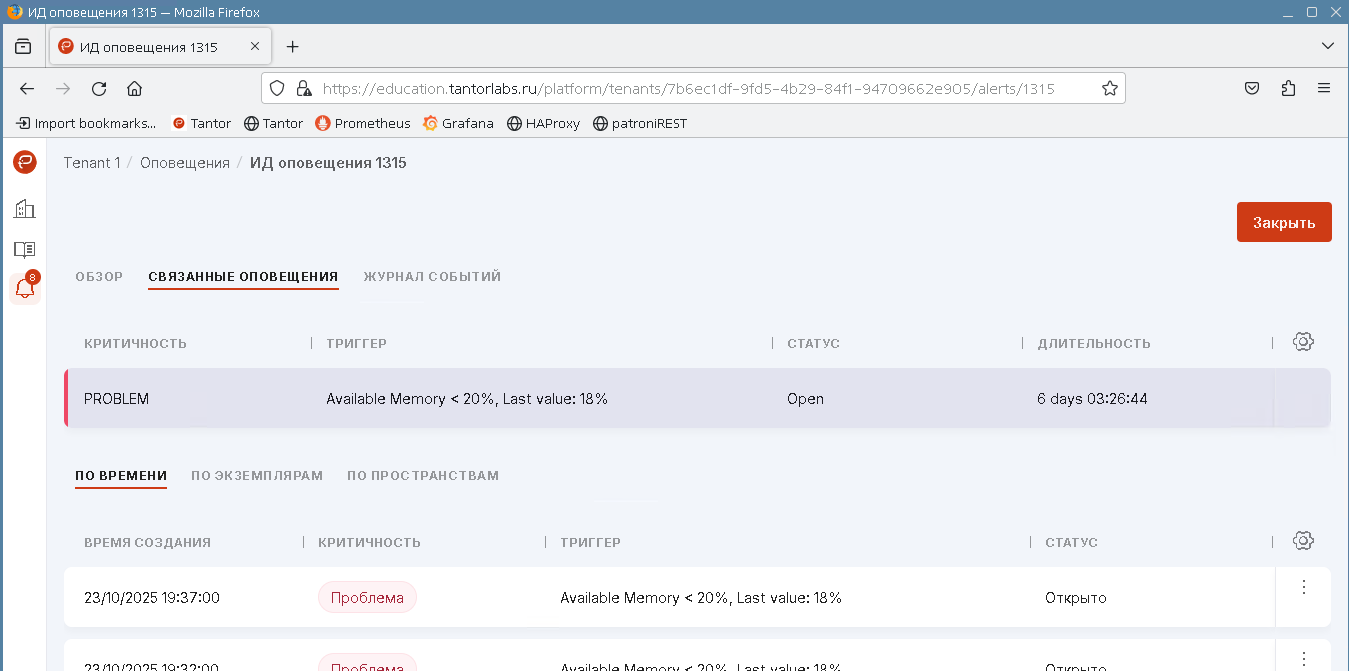Bookmark this page with star icon
Image resolution: width=1349 pixels, height=671 pixels.
click(1109, 88)
